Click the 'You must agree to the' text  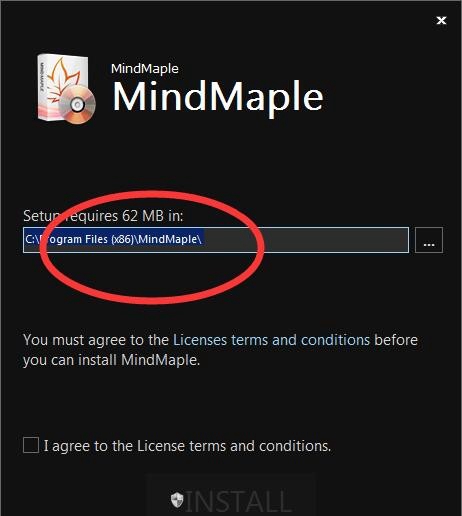coord(96,340)
